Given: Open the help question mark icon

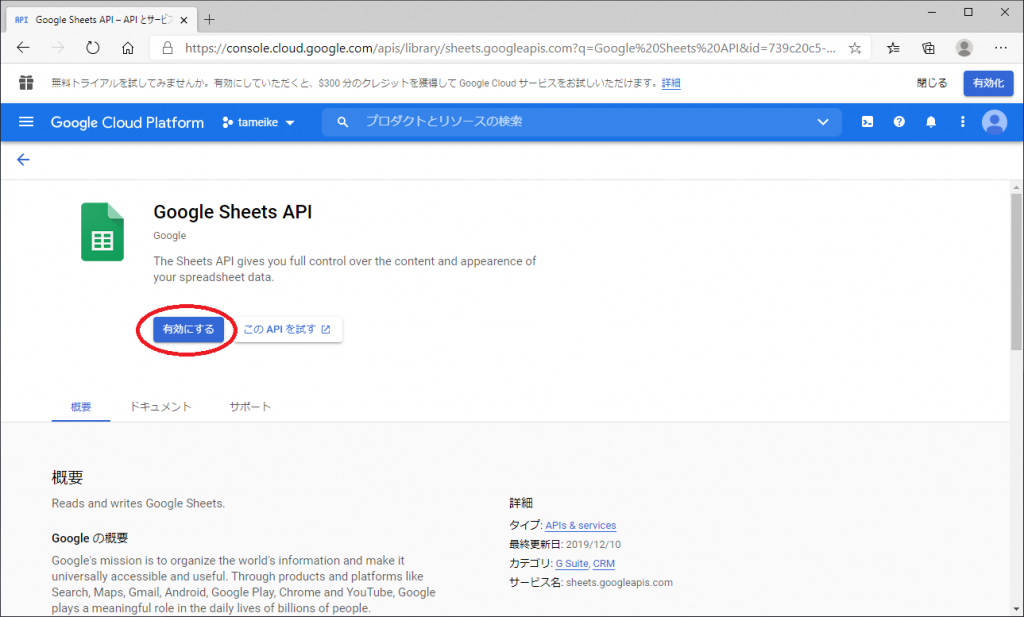Looking at the screenshot, I should point(899,122).
